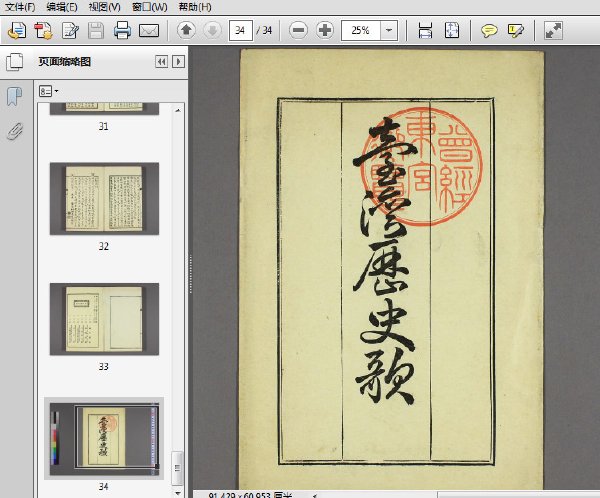Go to next page with down arrow
Screen dimensions: 600x498
click(x=212, y=30)
